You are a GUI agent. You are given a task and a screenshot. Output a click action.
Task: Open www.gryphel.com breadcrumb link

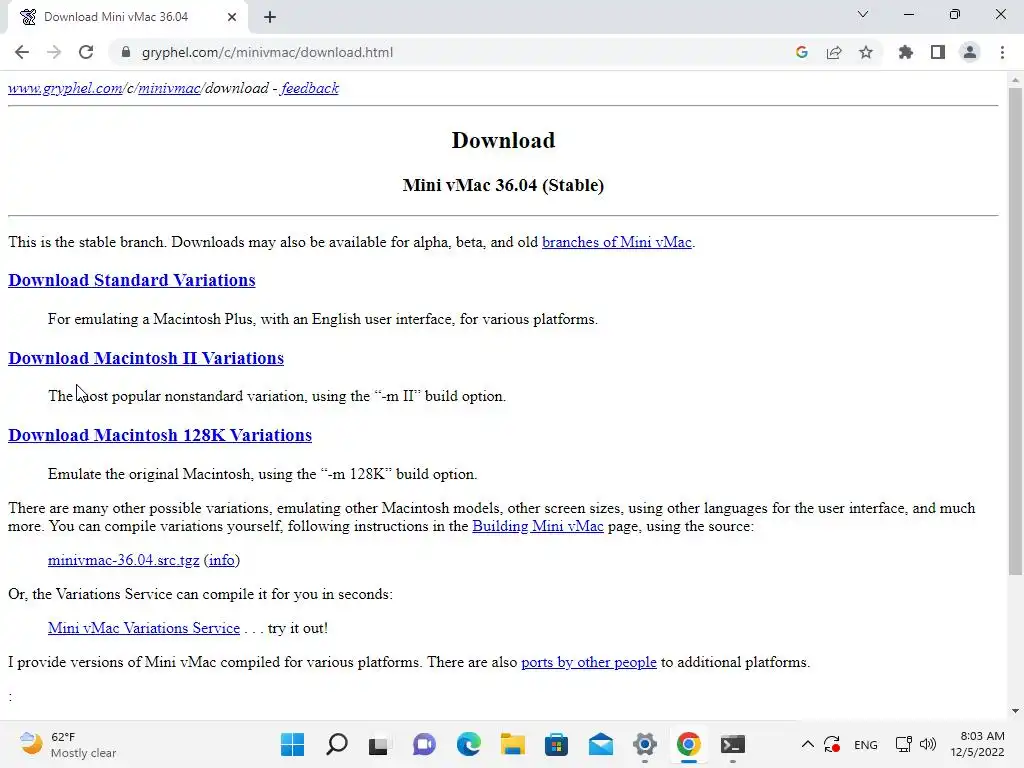pos(65,88)
